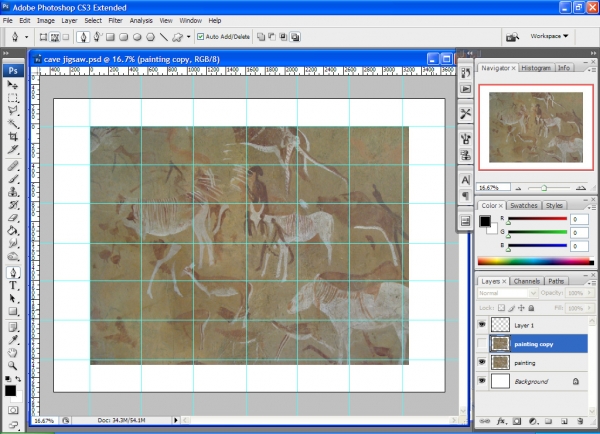The height and width of the screenshot is (434, 600).
Task: Select the Eraser tool
Action: (x=13, y=218)
